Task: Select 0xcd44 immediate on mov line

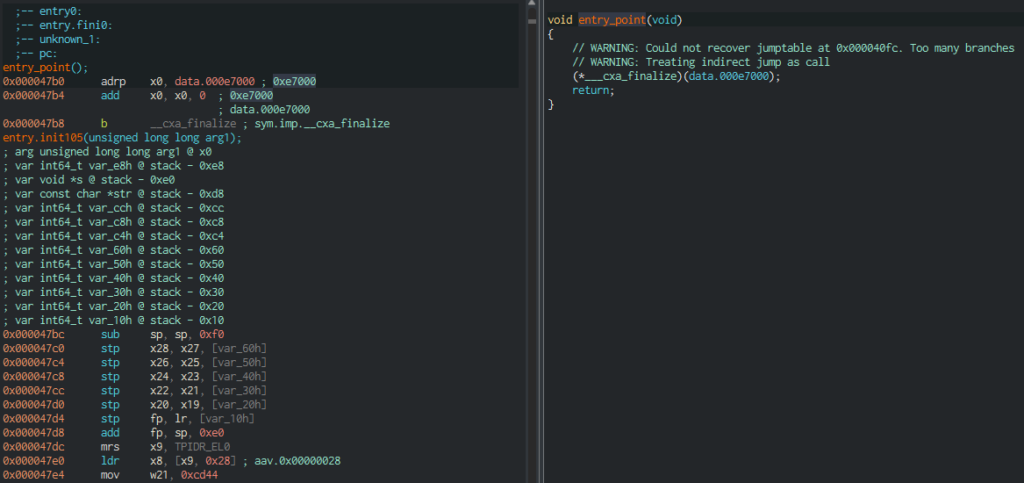Action: tap(201, 473)
